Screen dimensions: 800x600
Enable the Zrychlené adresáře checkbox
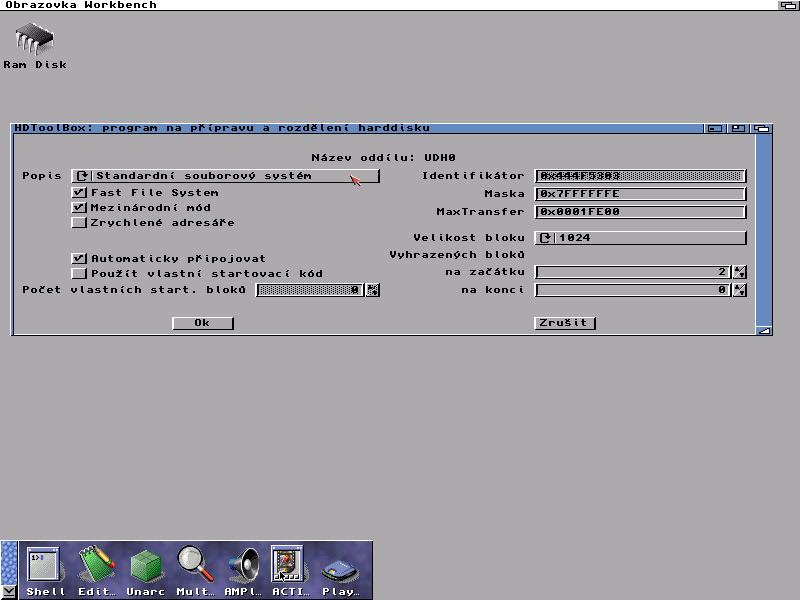[x=80, y=223]
